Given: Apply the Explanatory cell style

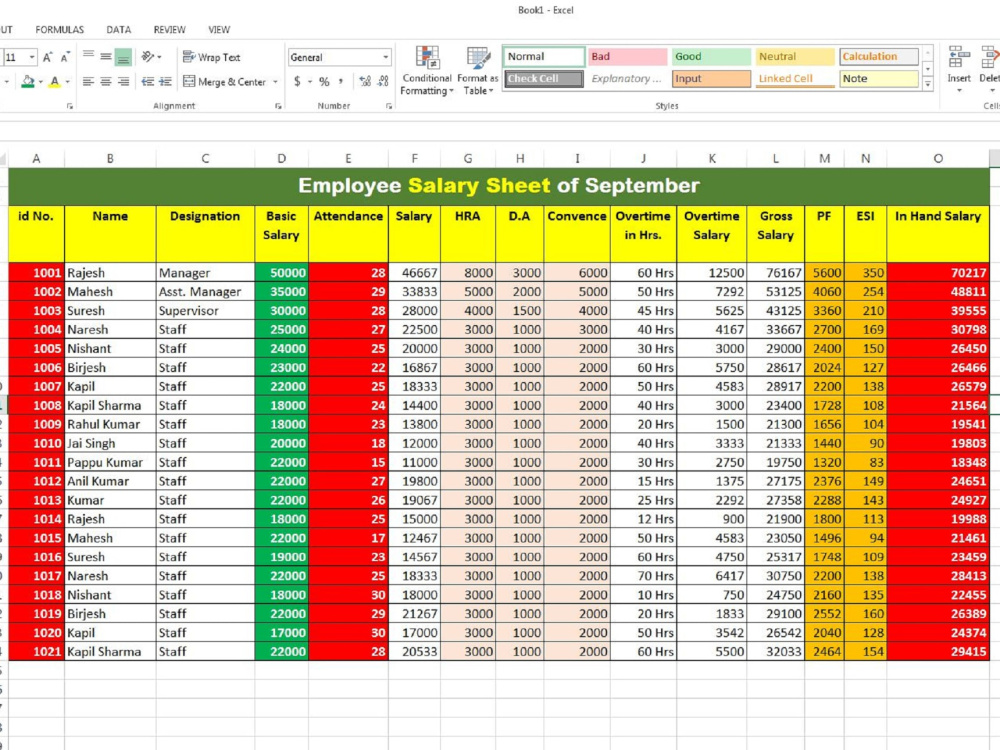Looking at the screenshot, I should point(628,78).
